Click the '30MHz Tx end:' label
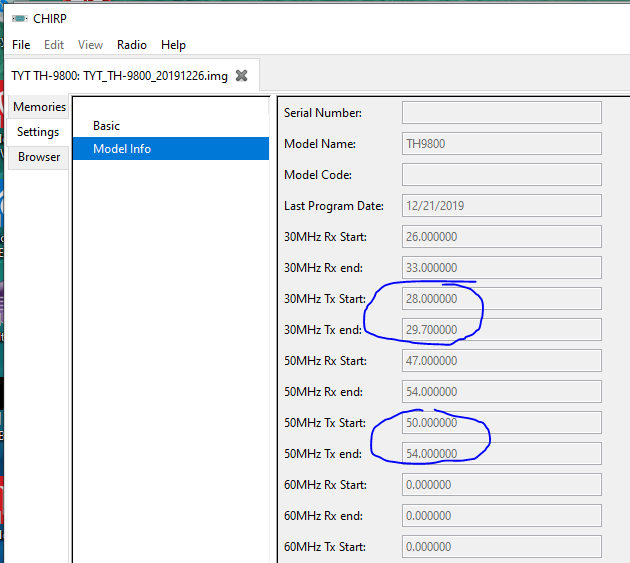630x563 pixels. (323, 330)
